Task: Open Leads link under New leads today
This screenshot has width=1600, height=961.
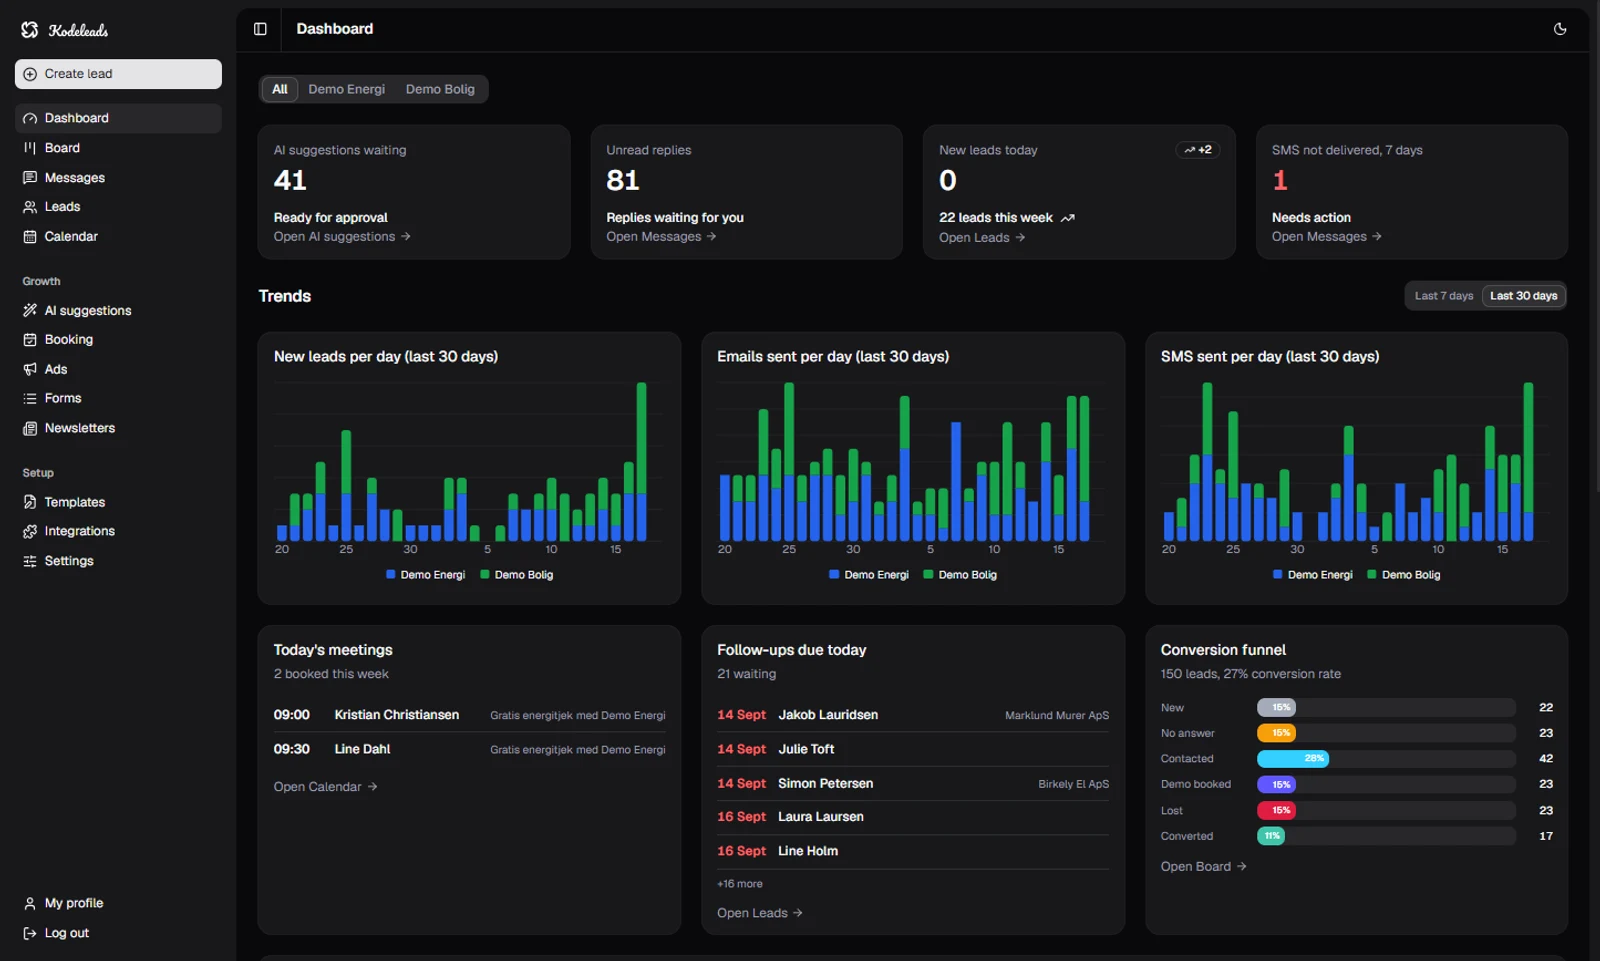Action: [x=982, y=238]
